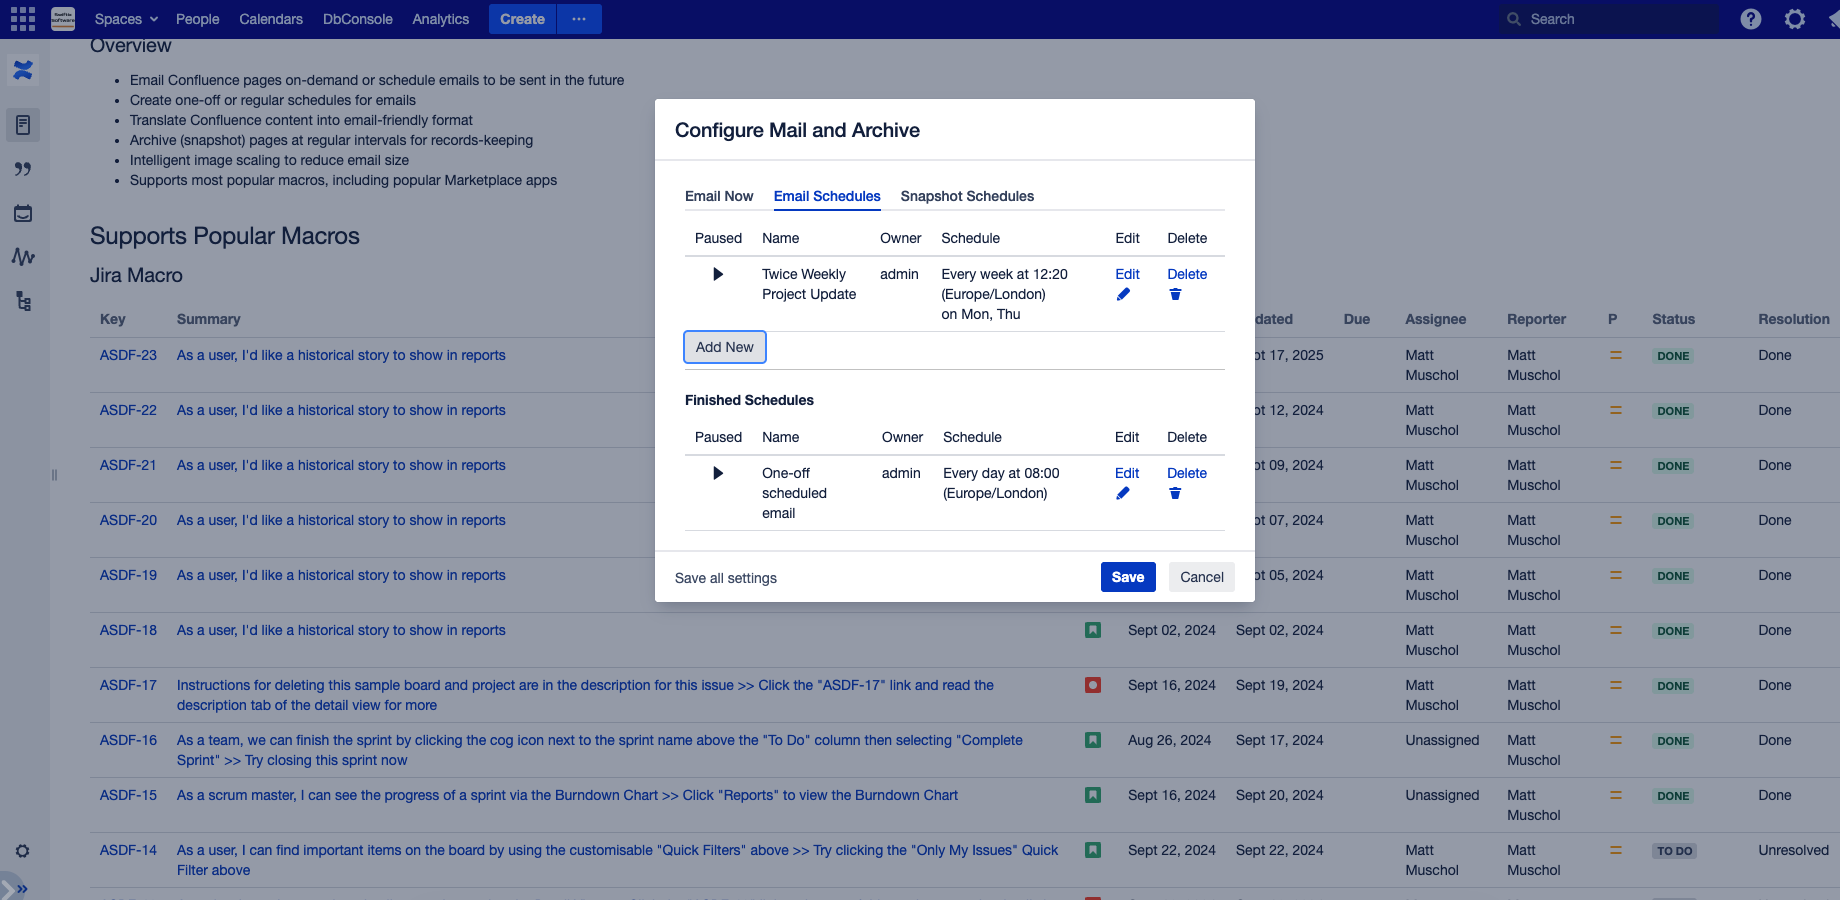Cancel the Configure Mail and Archive dialog

1201,577
